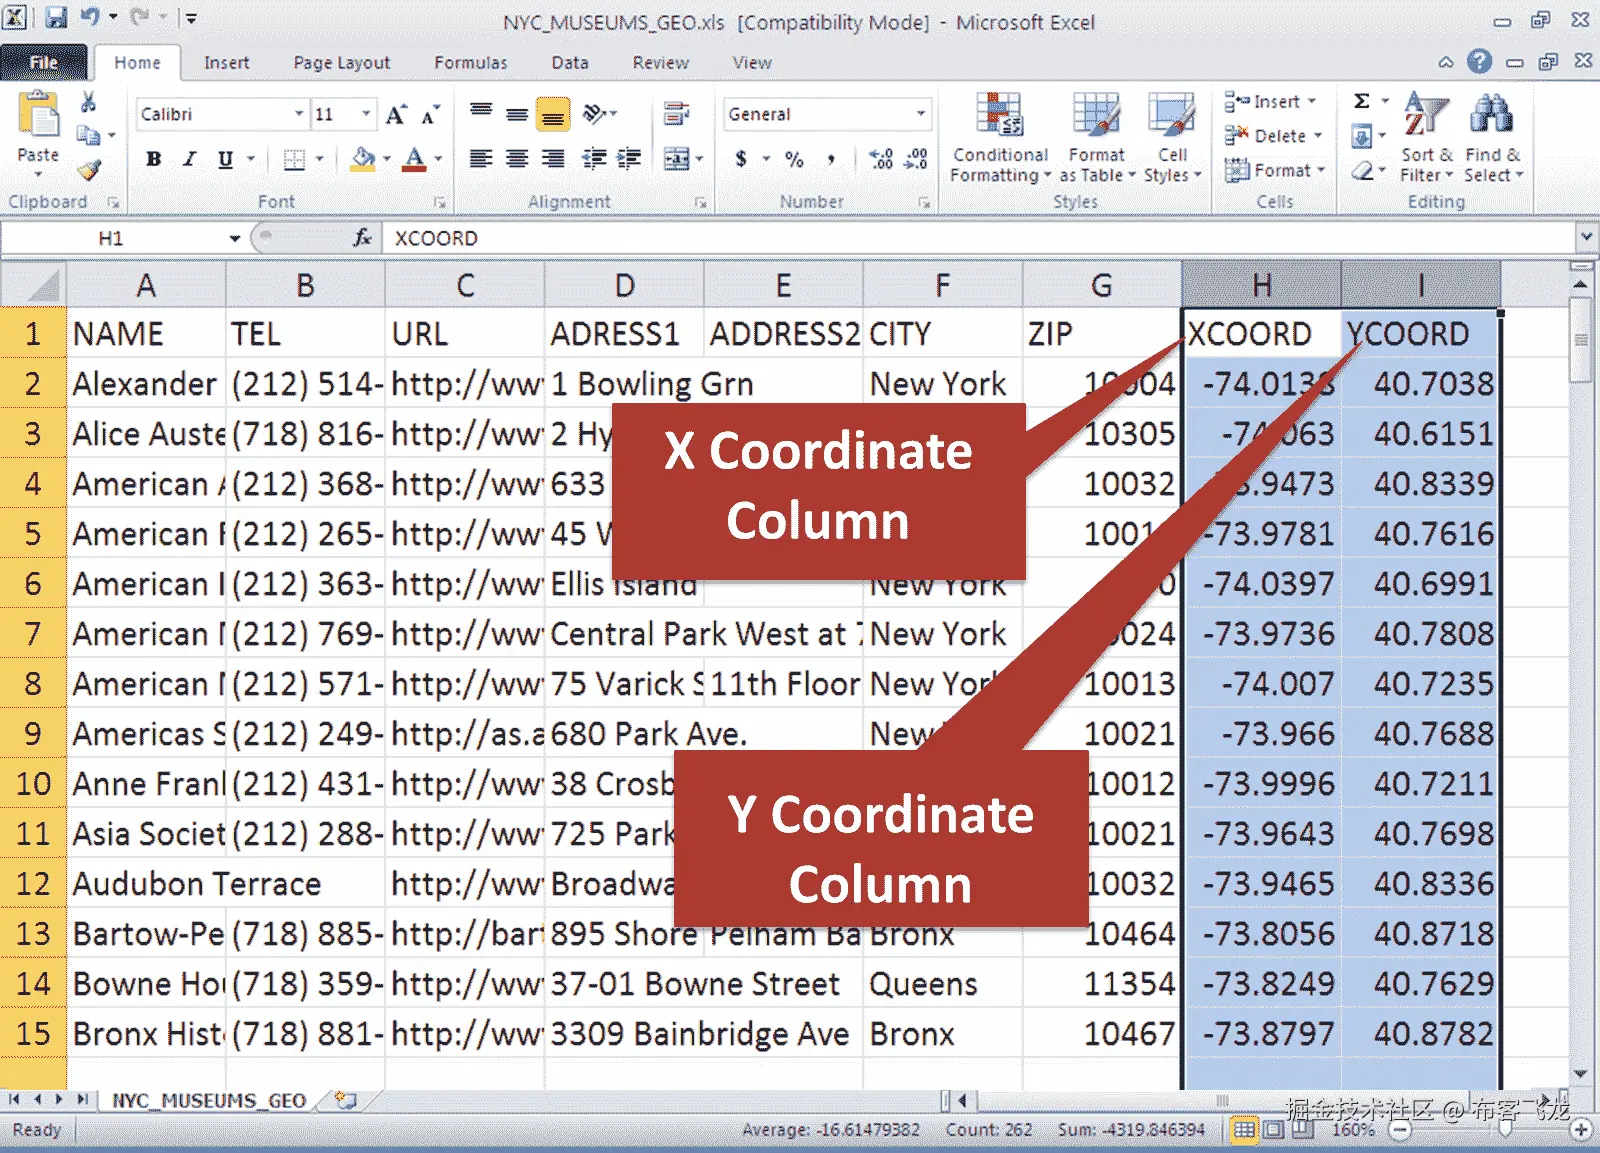This screenshot has height=1153, width=1600.
Task: Apply Comma Style number format
Action: point(831,159)
